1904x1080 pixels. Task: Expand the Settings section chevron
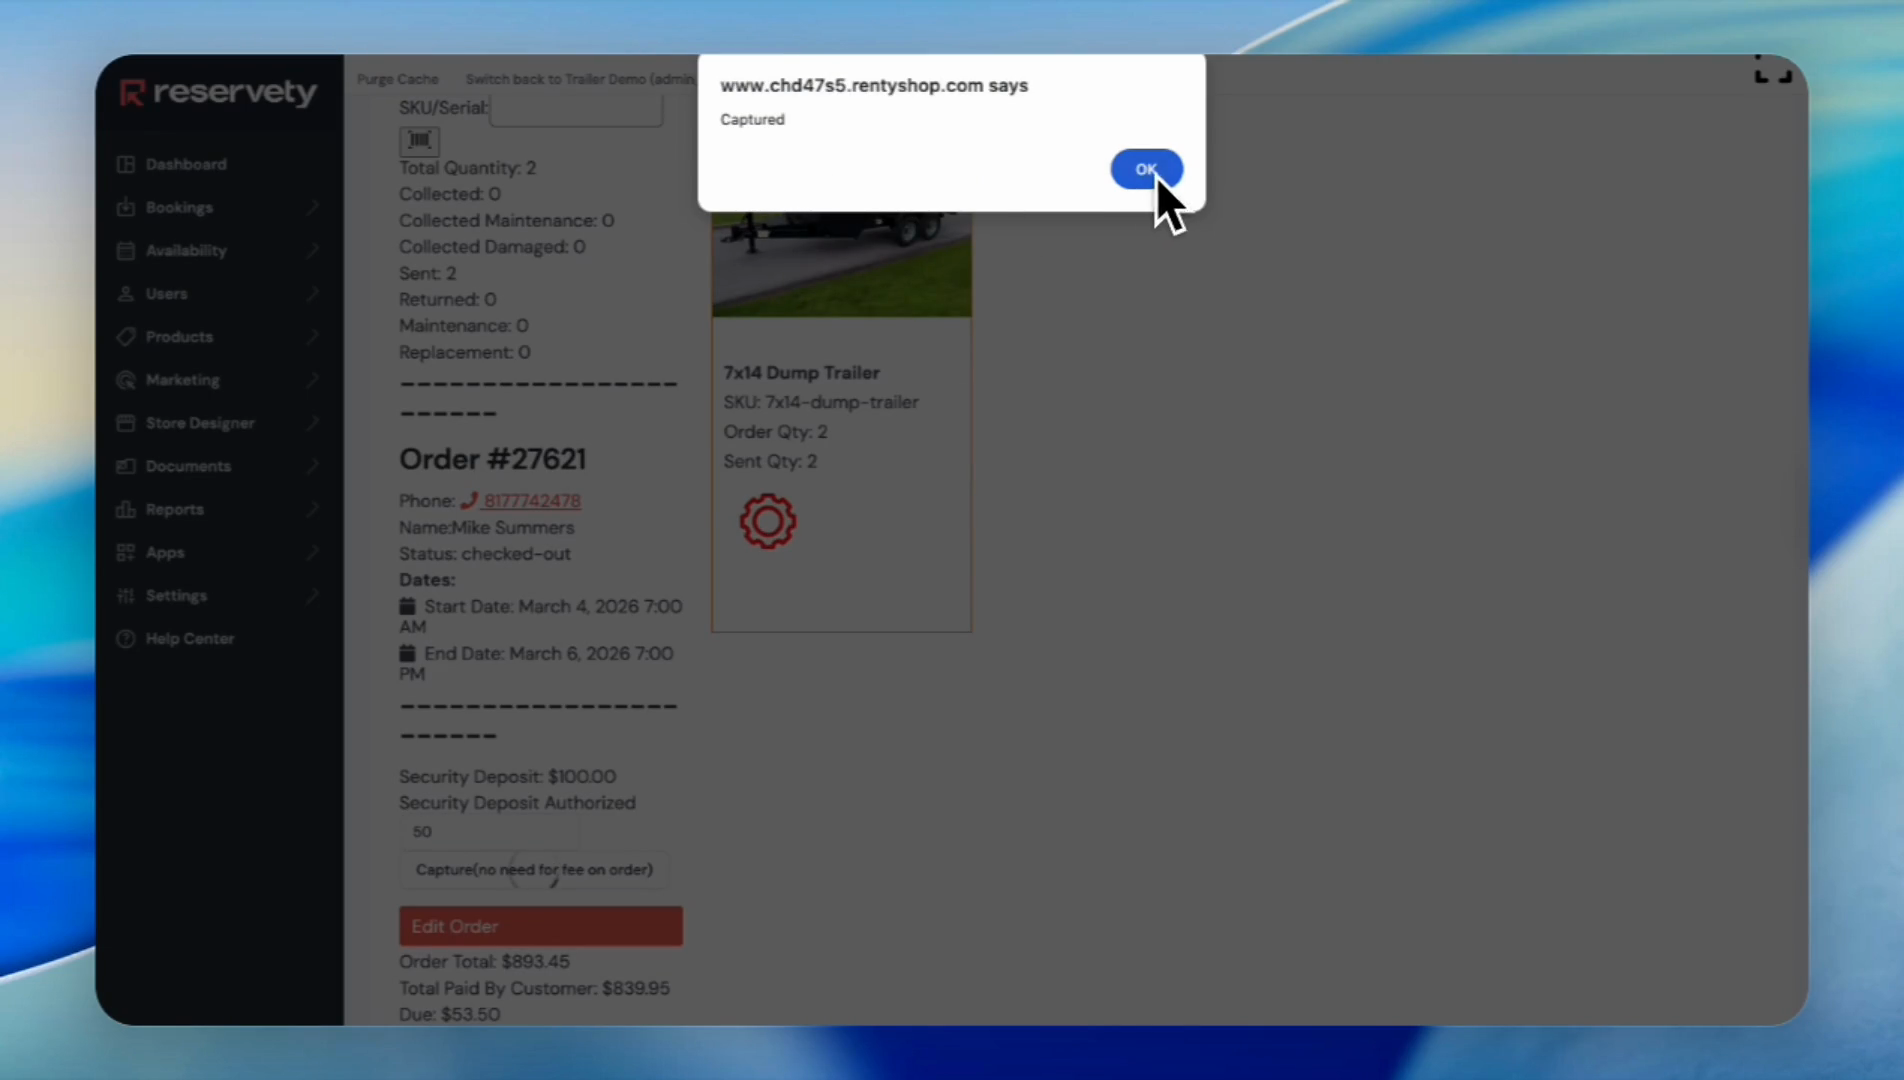click(313, 595)
